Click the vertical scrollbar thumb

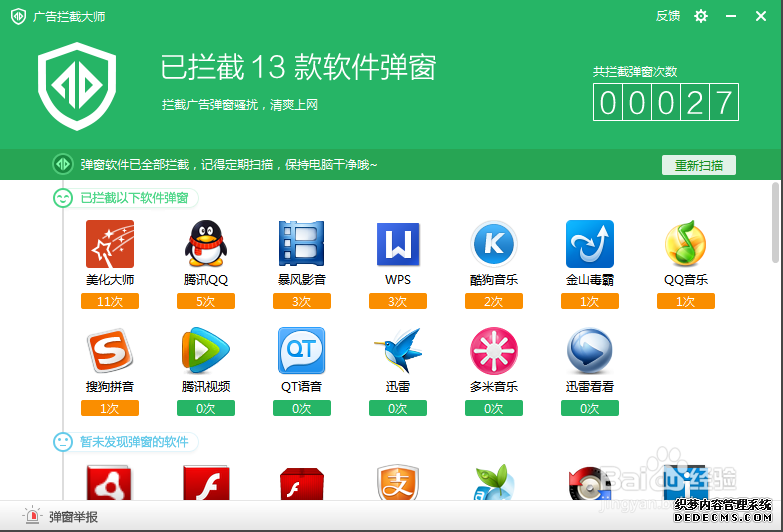(775, 222)
